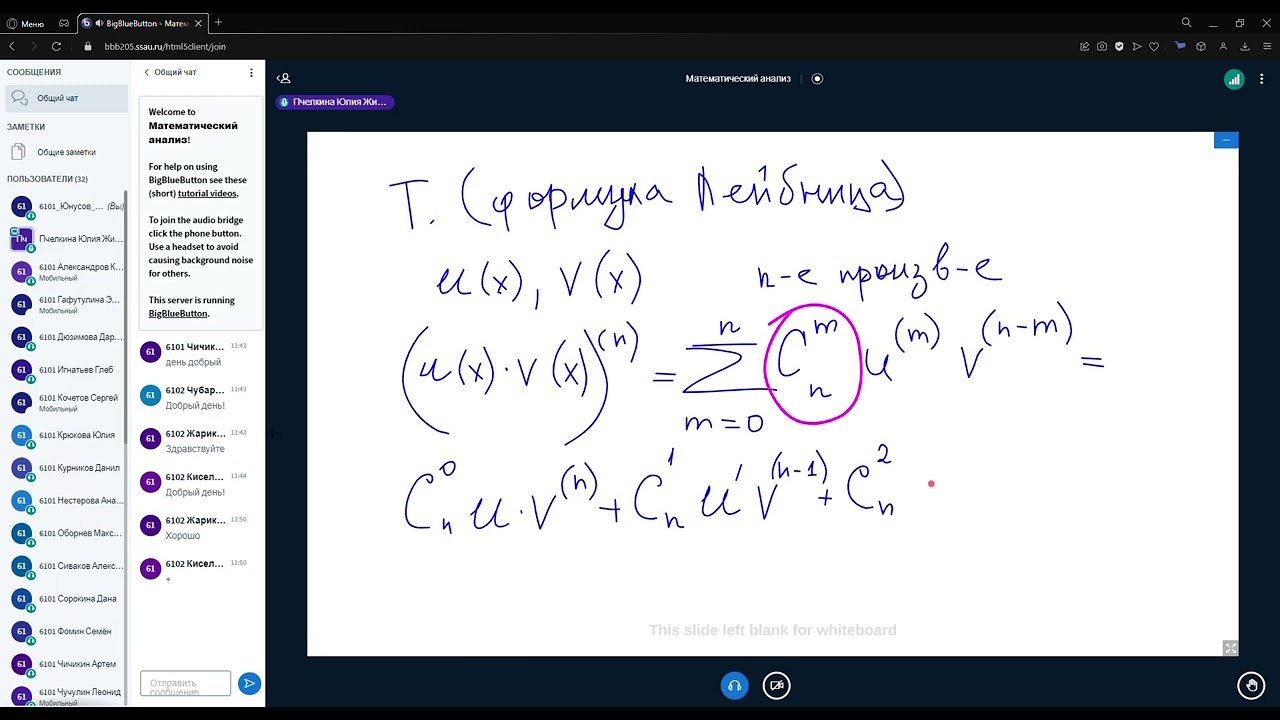Select user 6101 Фомин Семён
Viewport: 1280px width, 720px height.
(x=66, y=631)
